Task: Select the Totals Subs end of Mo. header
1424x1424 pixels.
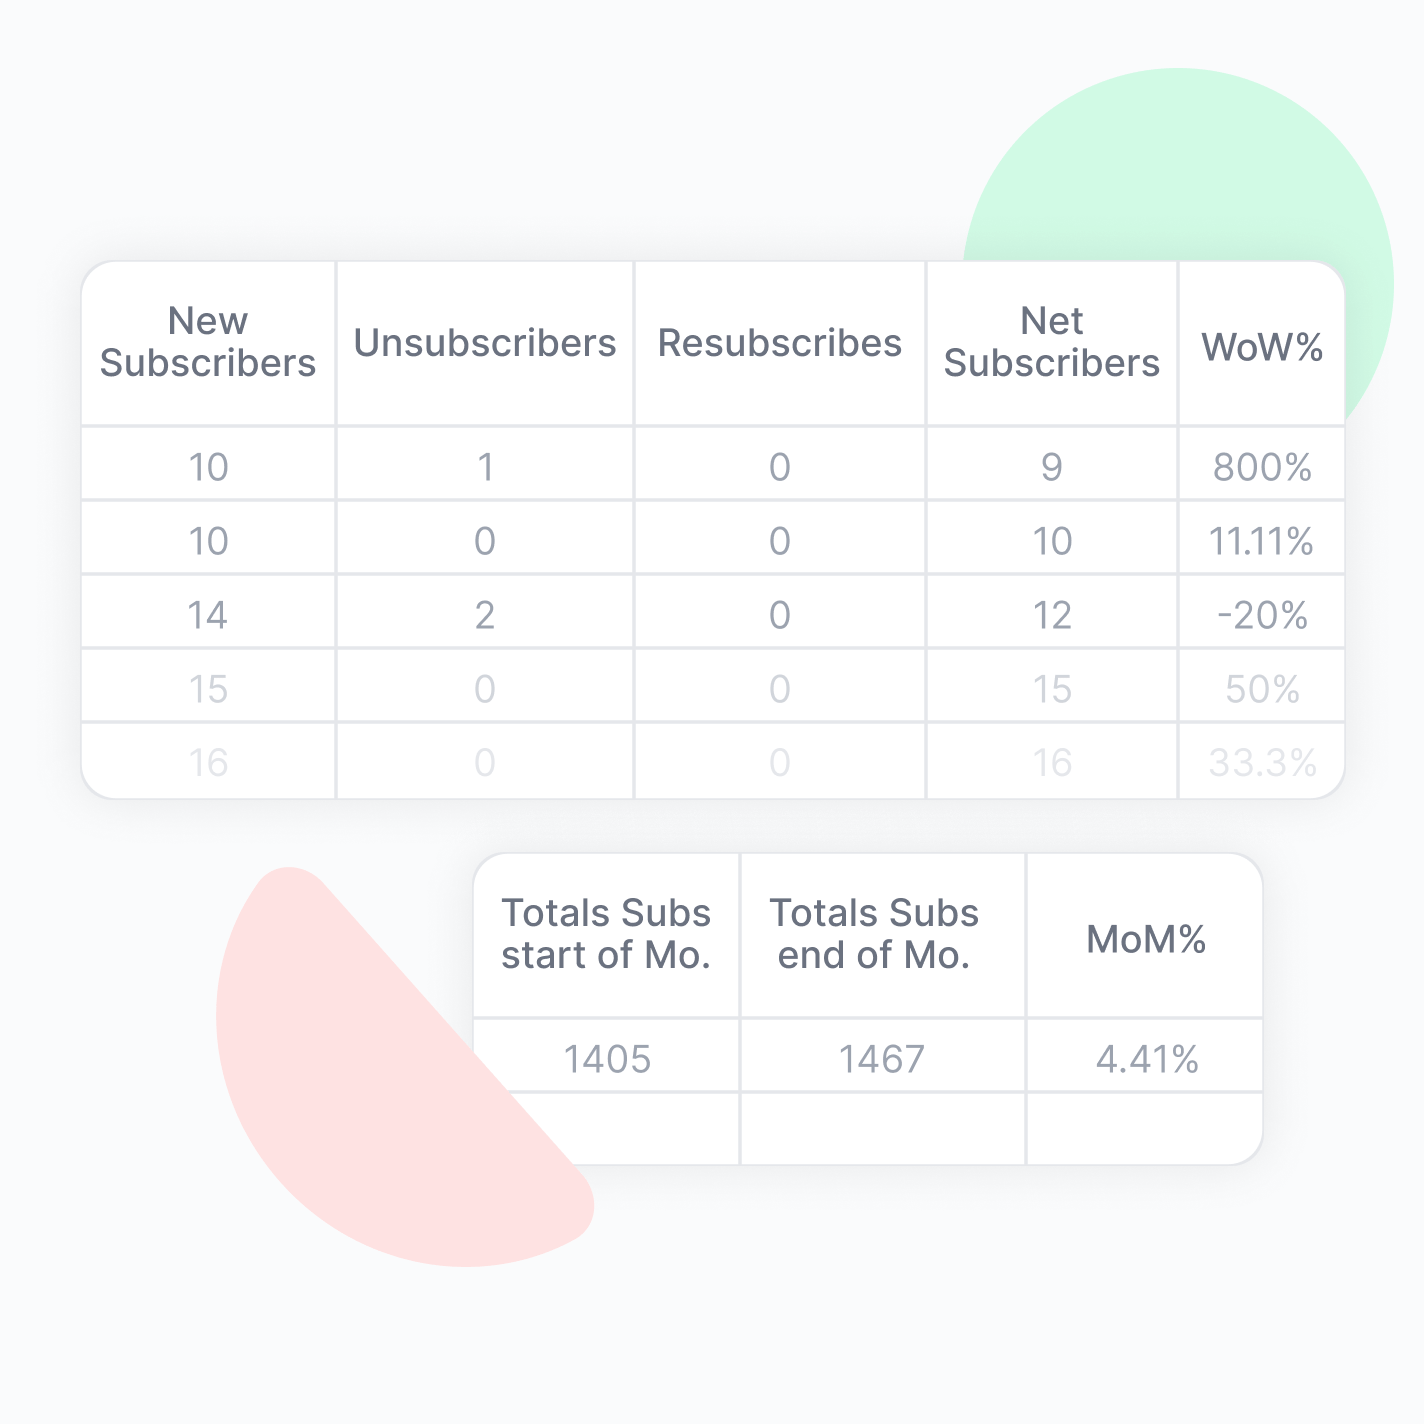Action: (x=875, y=934)
